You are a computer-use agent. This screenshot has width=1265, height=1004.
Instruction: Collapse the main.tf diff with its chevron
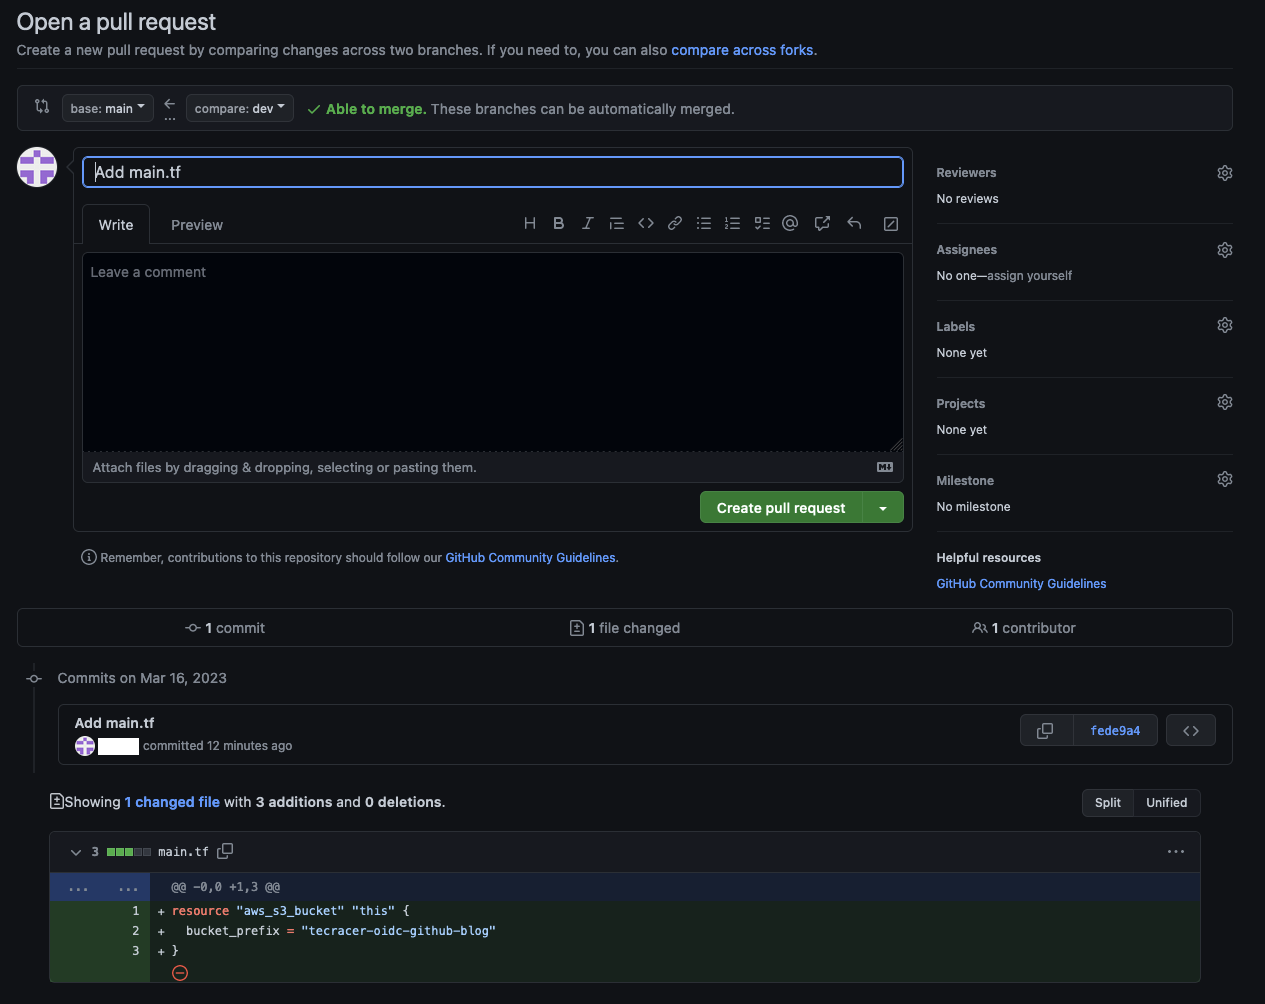pos(76,851)
